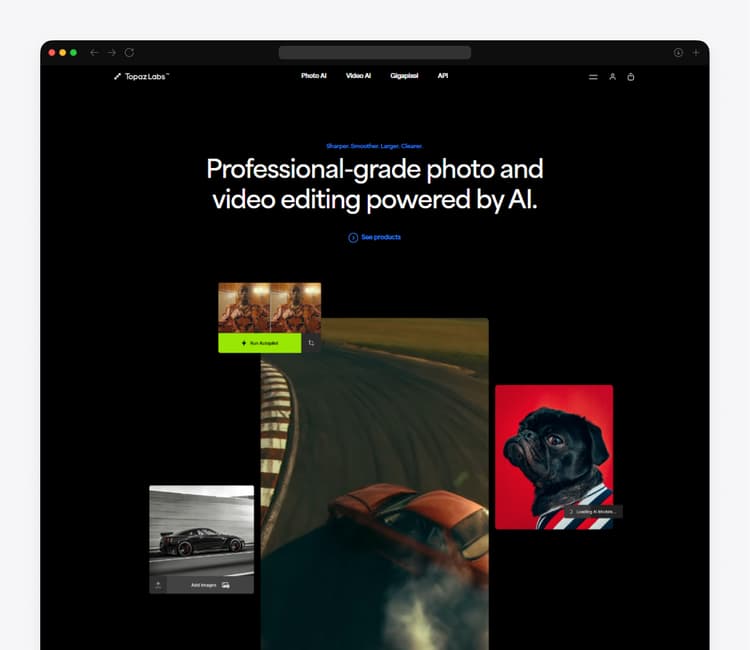Open the Video AI menu item
The height and width of the screenshot is (650, 750).
click(358, 76)
